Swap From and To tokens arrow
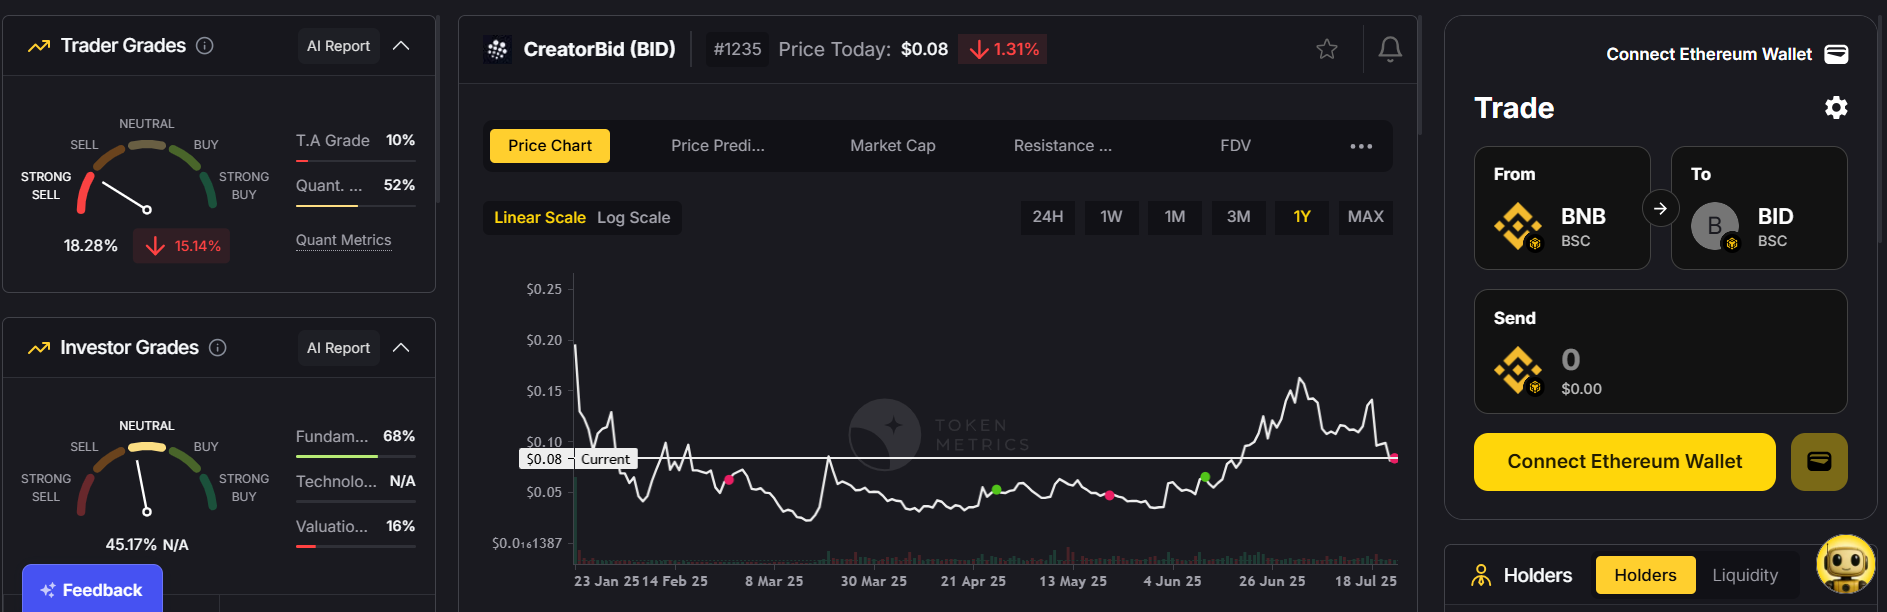Image resolution: width=1887 pixels, height=612 pixels. click(x=1660, y=208)
